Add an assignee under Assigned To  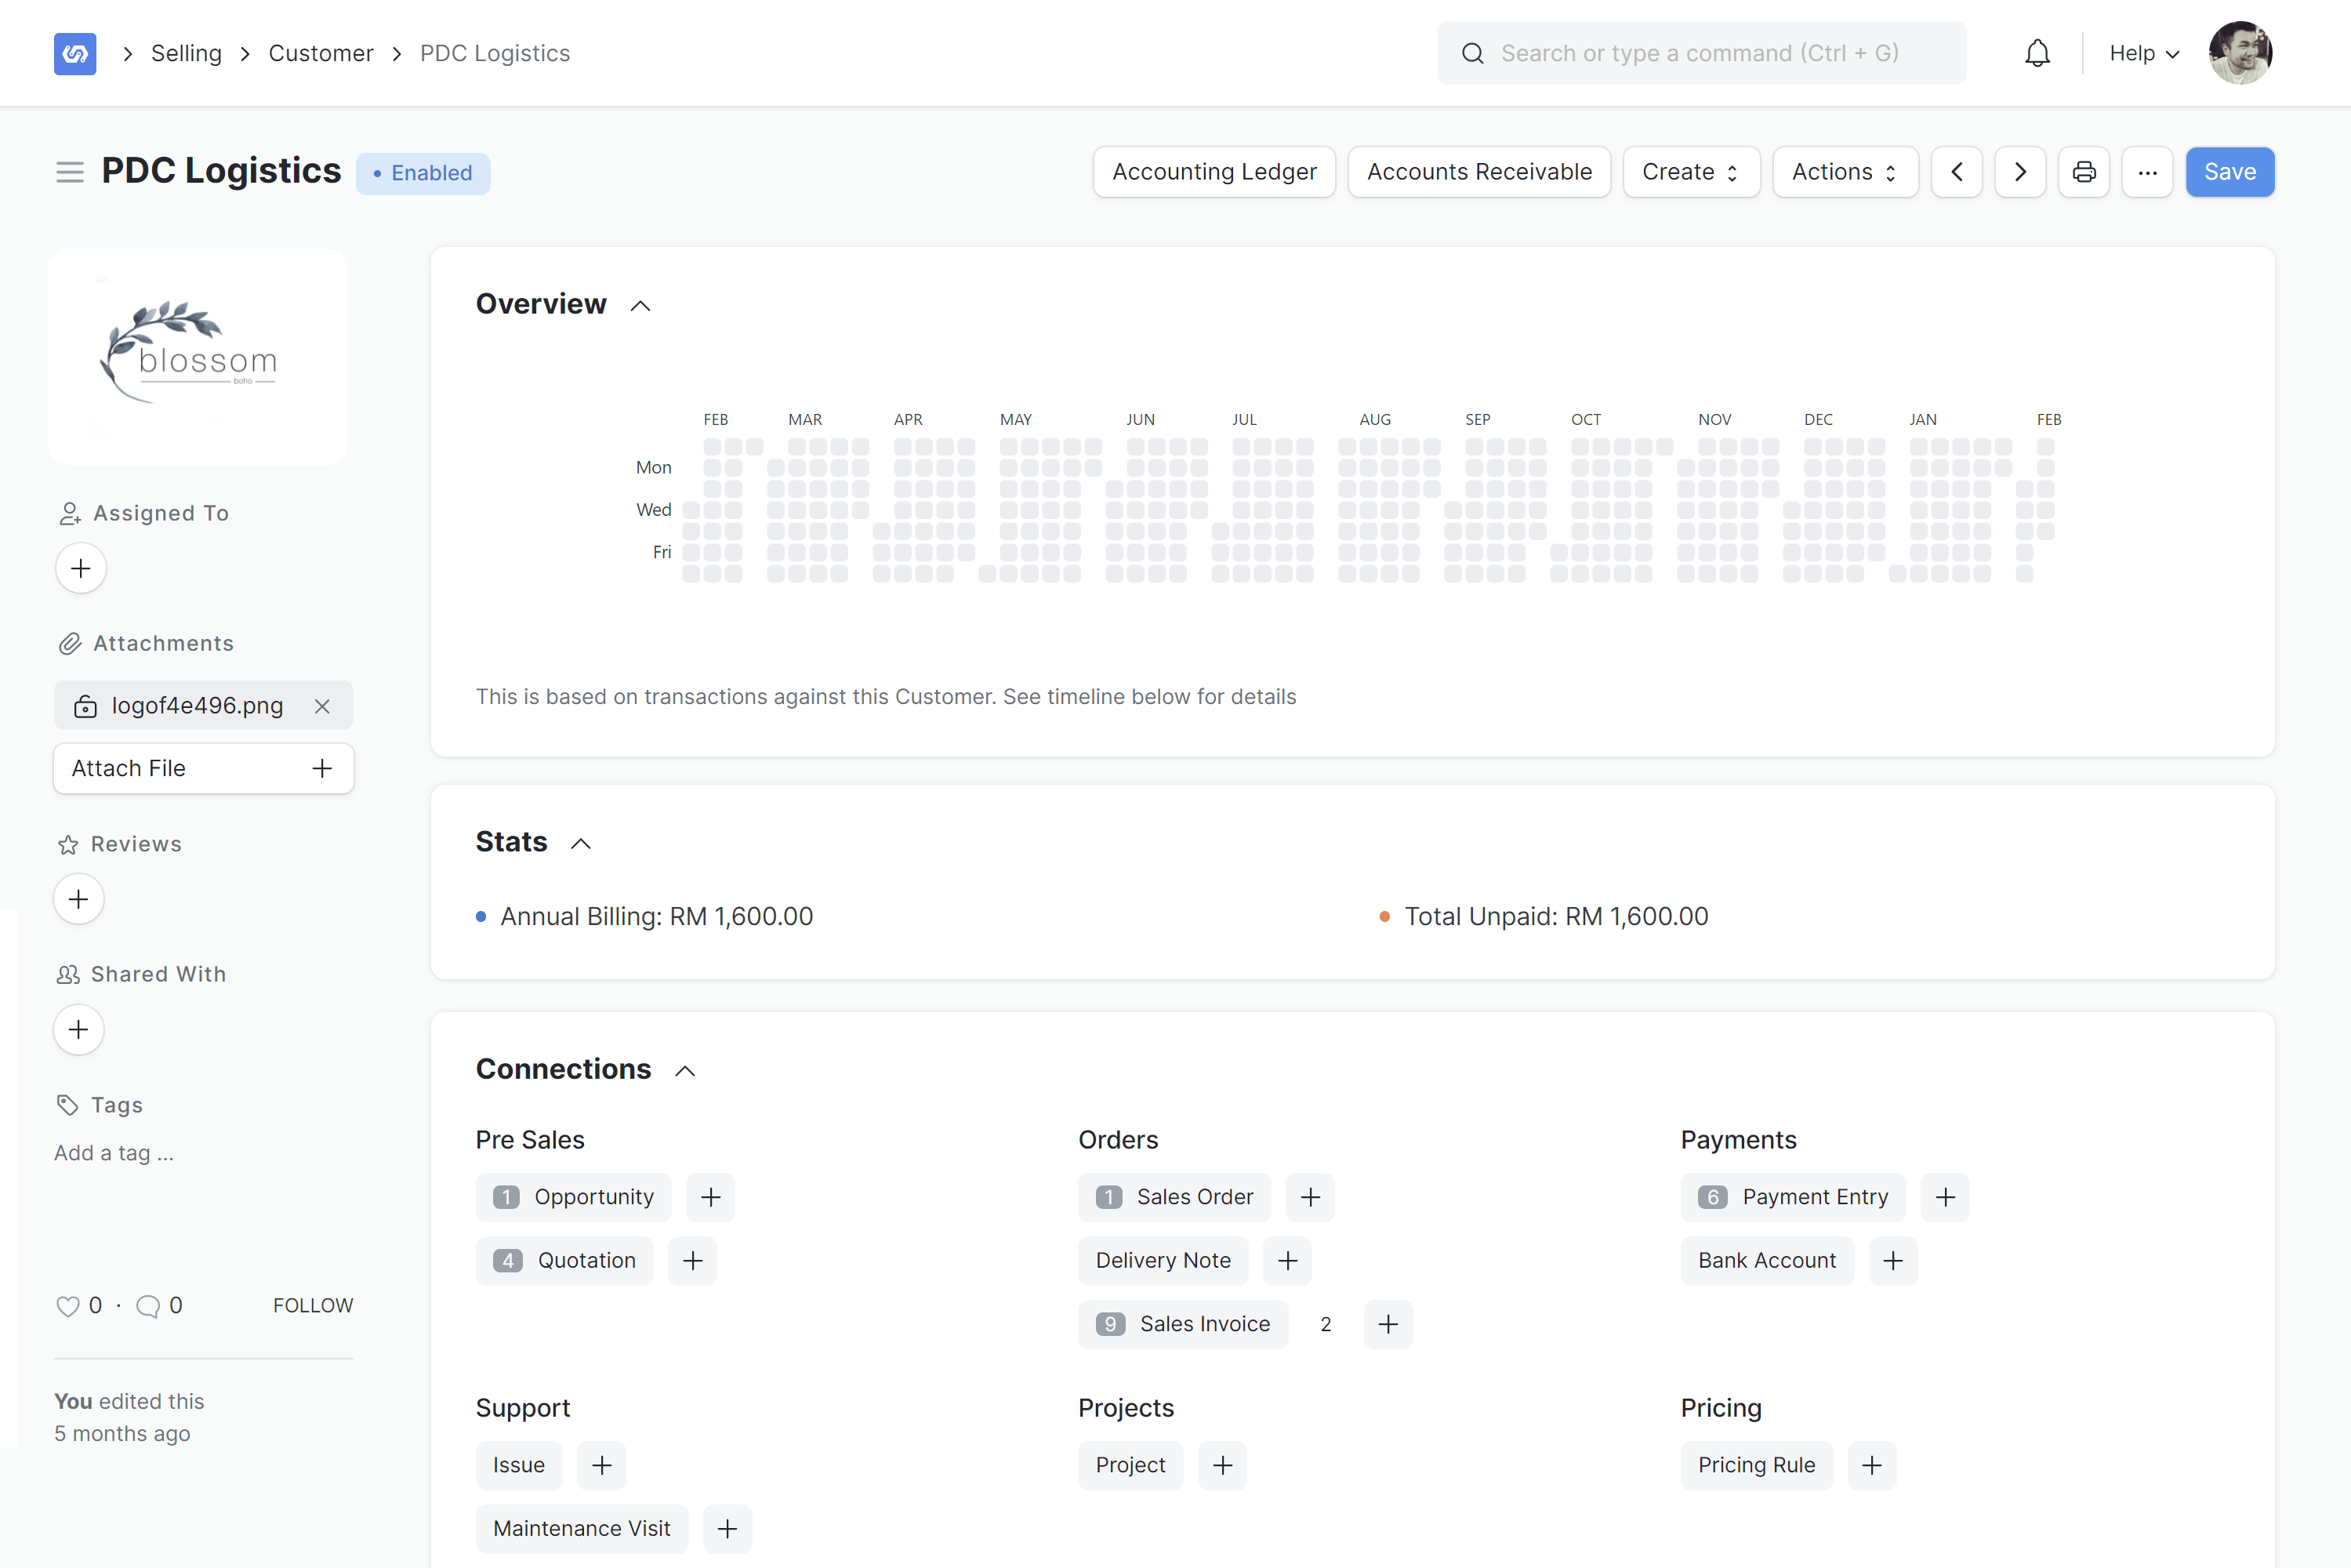81,568
